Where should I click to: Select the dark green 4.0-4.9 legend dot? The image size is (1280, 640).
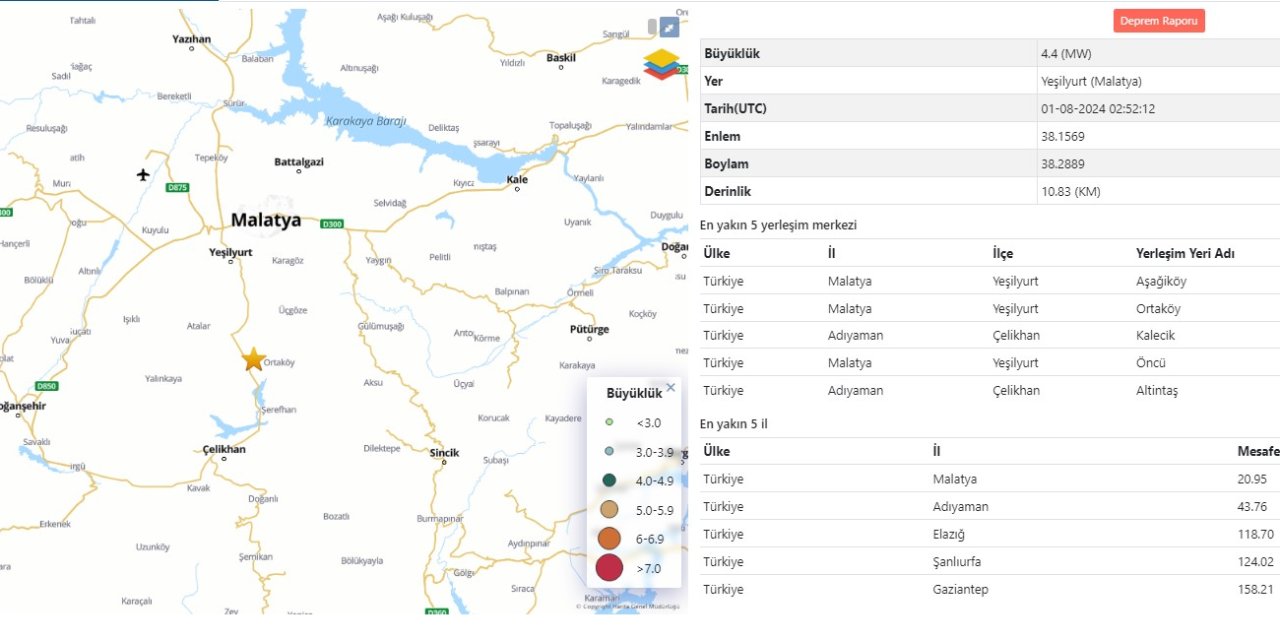[609, 481]
